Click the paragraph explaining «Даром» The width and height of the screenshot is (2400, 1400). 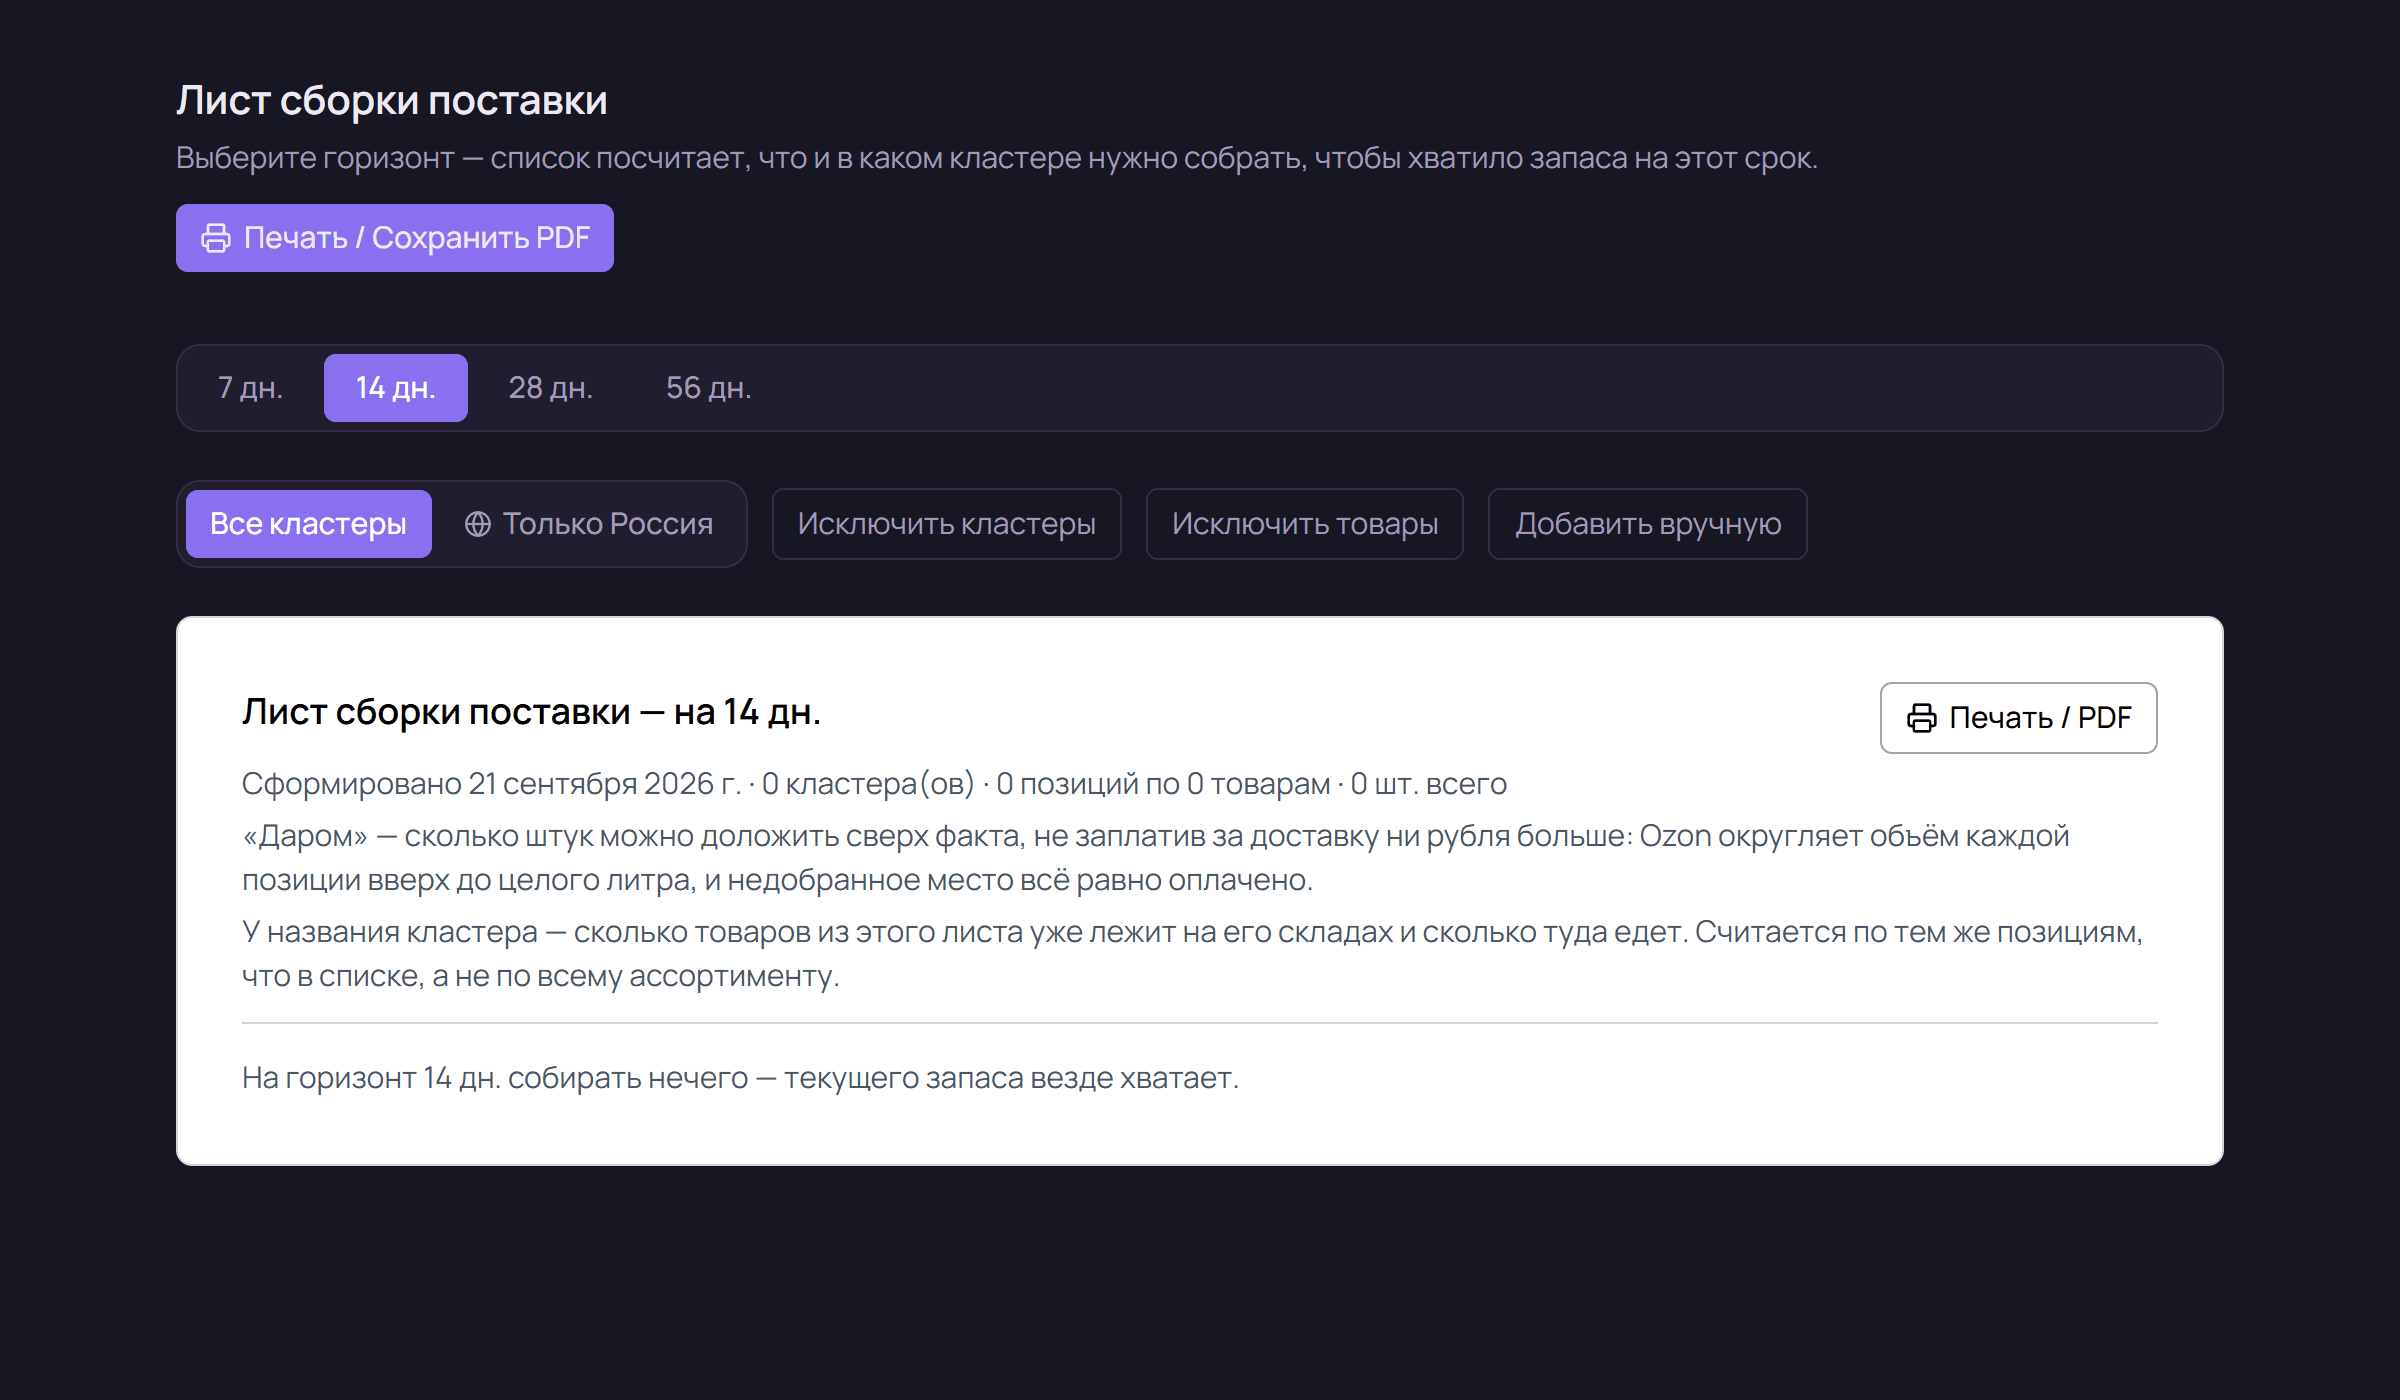(1156, 858)
